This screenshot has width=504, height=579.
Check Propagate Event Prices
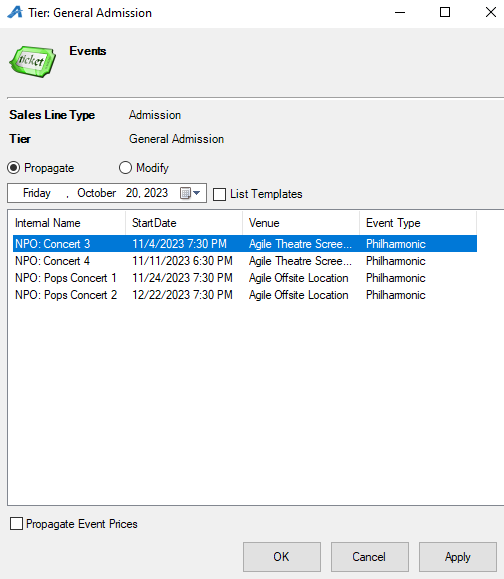point(16,524)
